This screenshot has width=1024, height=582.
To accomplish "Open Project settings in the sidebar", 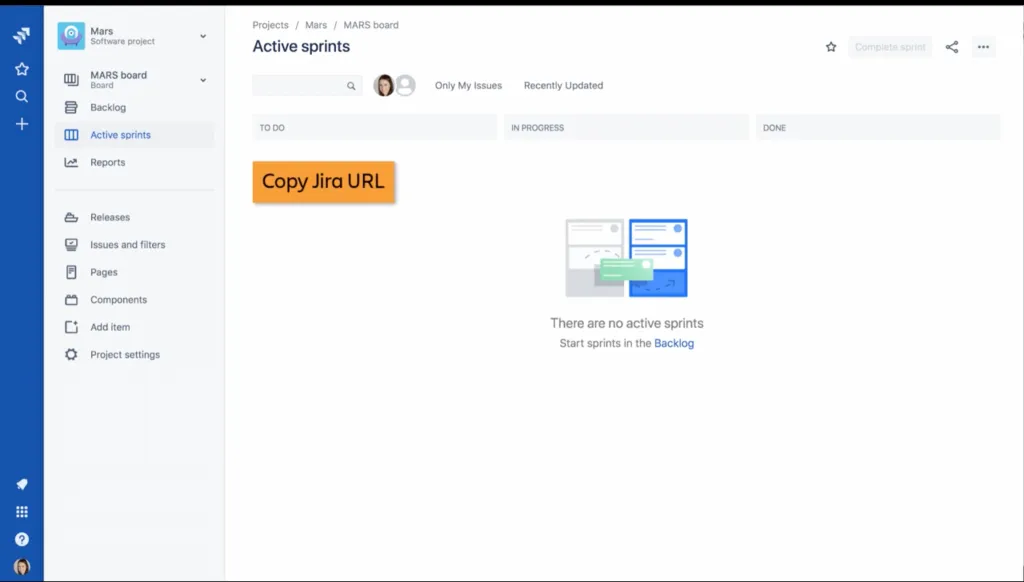I will [x=135, y=354].
